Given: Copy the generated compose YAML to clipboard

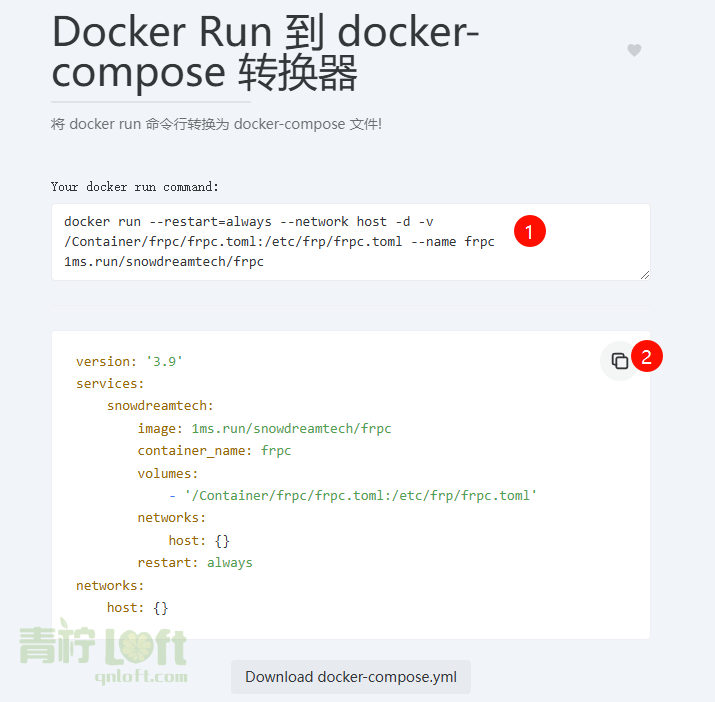Looking at the screenshot, I should 620,361.
